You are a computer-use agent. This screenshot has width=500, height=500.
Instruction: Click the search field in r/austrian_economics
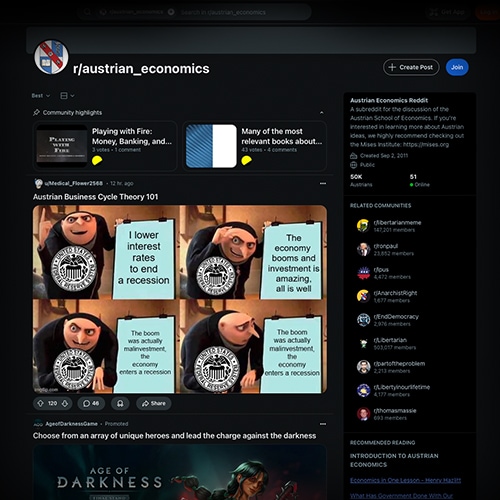(x=195, y=12)
